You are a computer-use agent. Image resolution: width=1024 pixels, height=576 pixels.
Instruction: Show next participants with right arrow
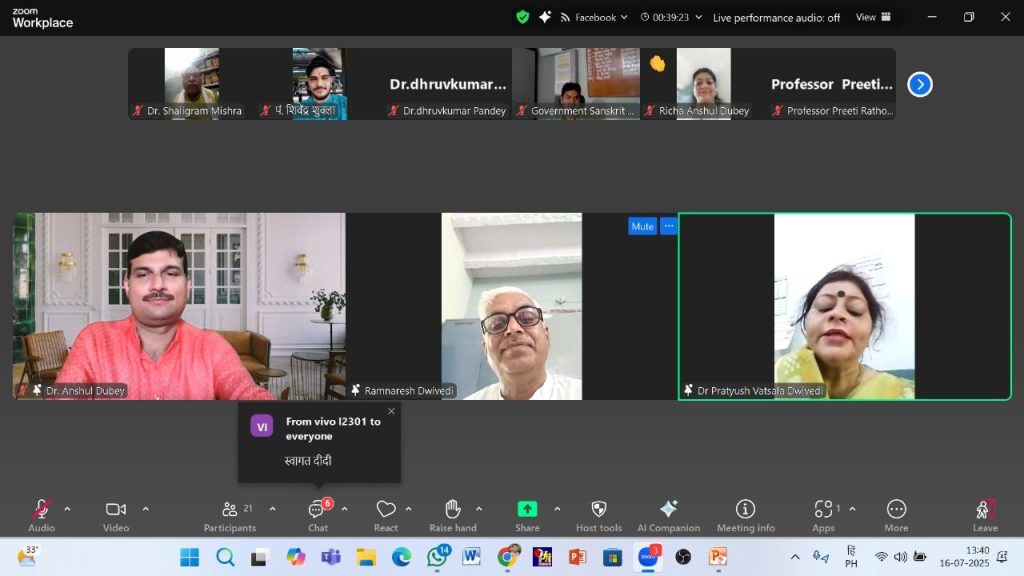coord(920,85)
